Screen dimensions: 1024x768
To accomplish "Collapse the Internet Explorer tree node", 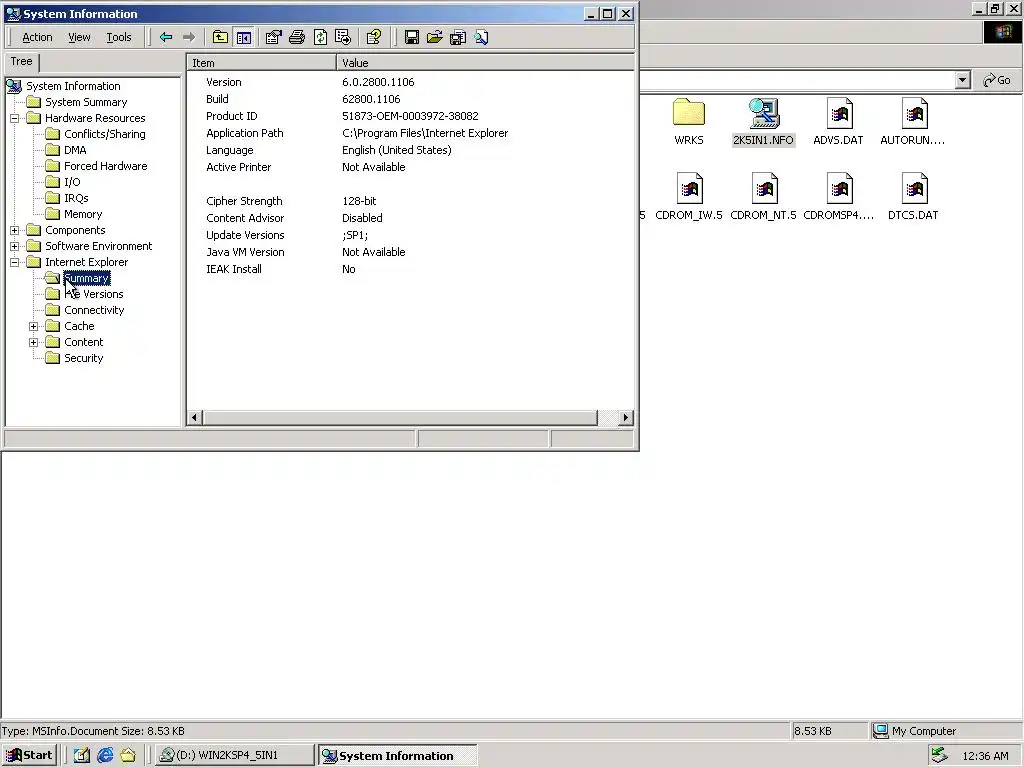I will (x=14, y=263).
